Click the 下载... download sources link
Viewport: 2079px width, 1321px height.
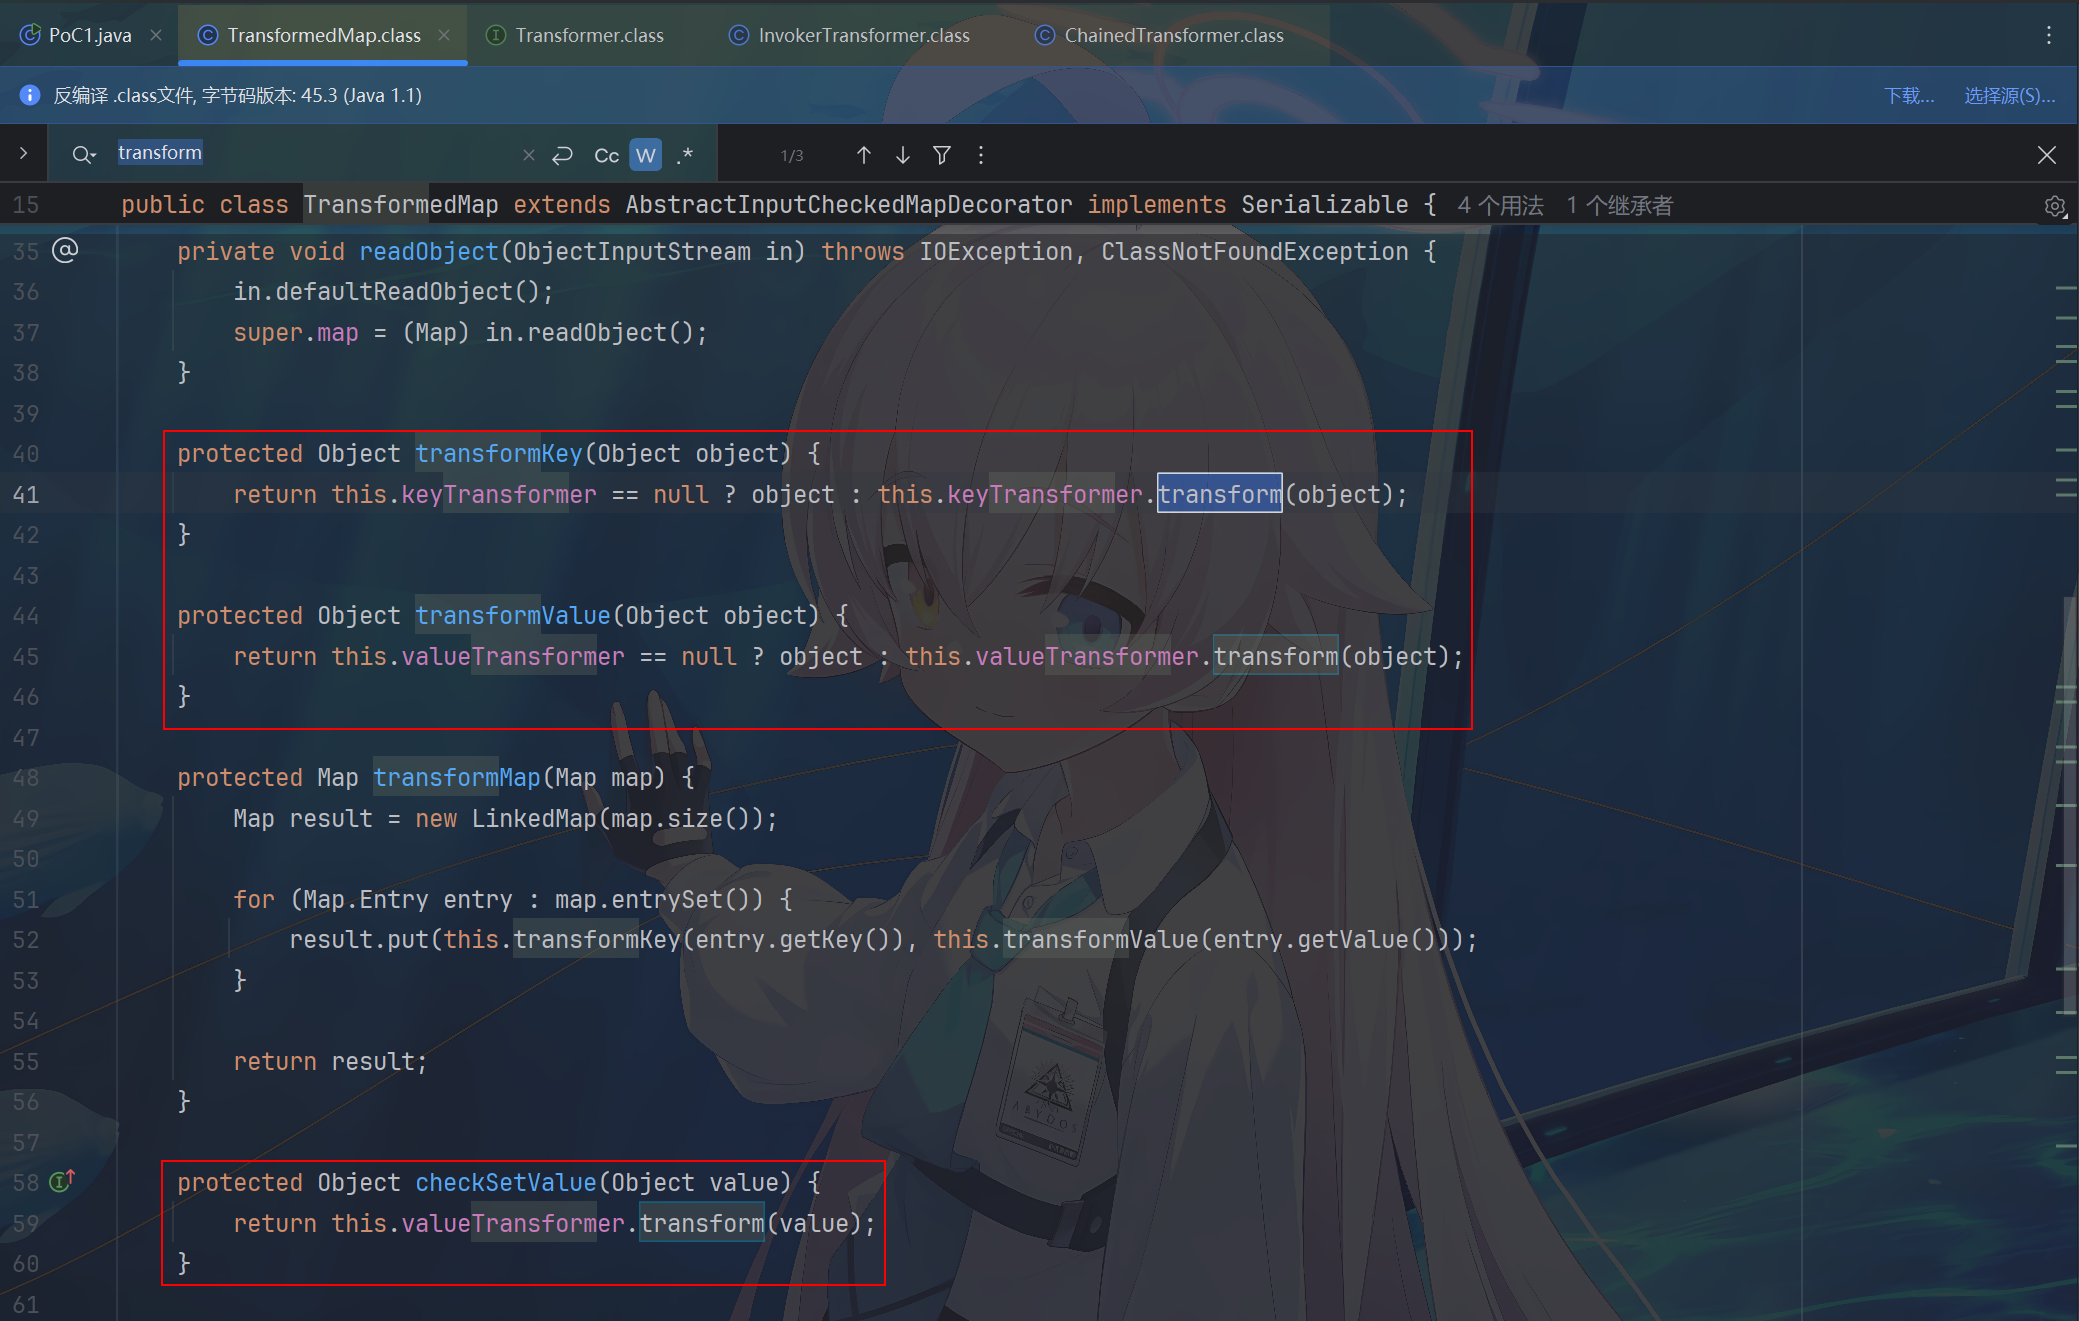click(x=1909, y=95)
